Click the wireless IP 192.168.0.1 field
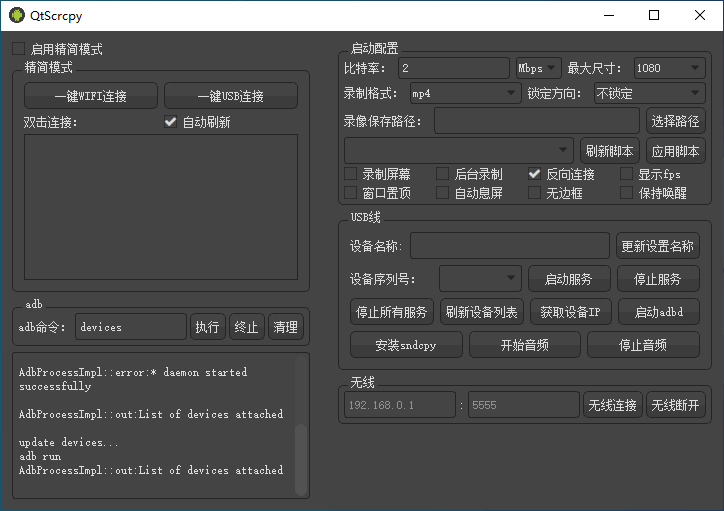 pyautogui.click(x=399, y=405)
